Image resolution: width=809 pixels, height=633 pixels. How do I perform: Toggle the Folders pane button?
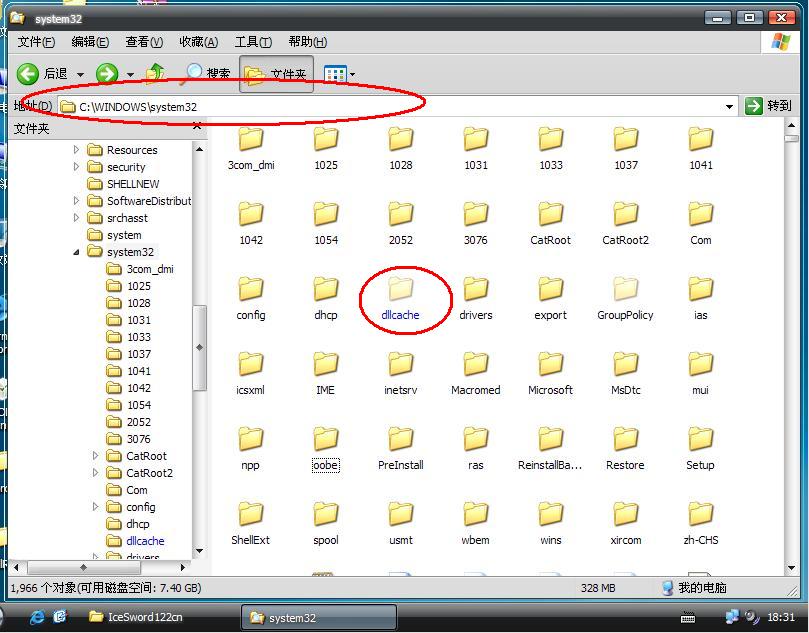[x=277, y=75]
